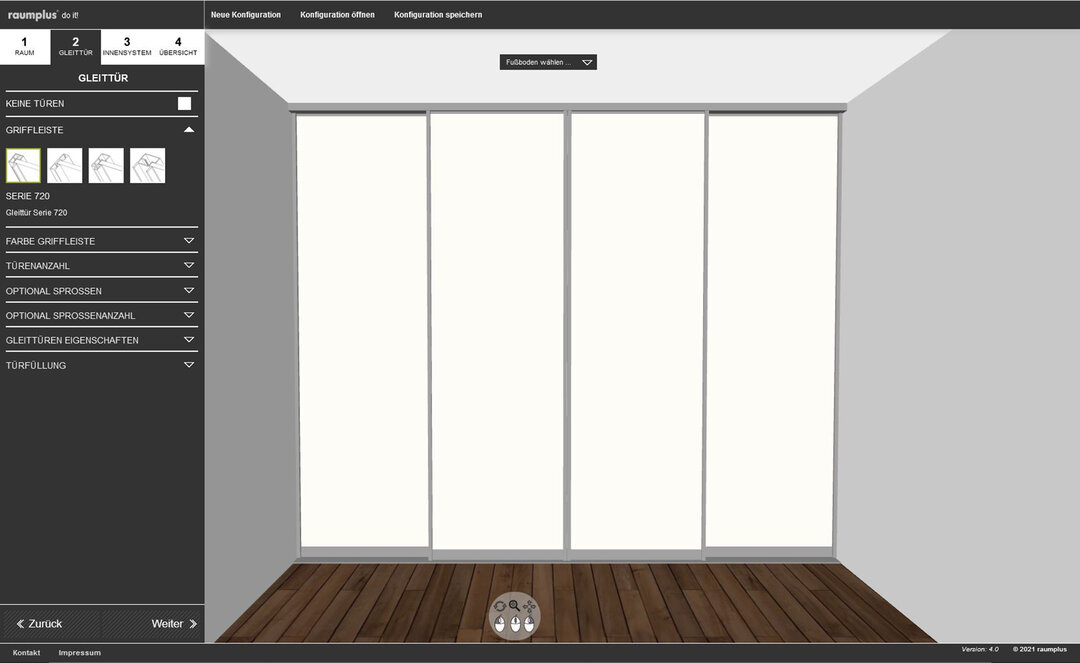The height and width of the screenshot is (663, 1080).
Task: Expand the Gleittüren Eigenschaften section
Action: [102, 340]
